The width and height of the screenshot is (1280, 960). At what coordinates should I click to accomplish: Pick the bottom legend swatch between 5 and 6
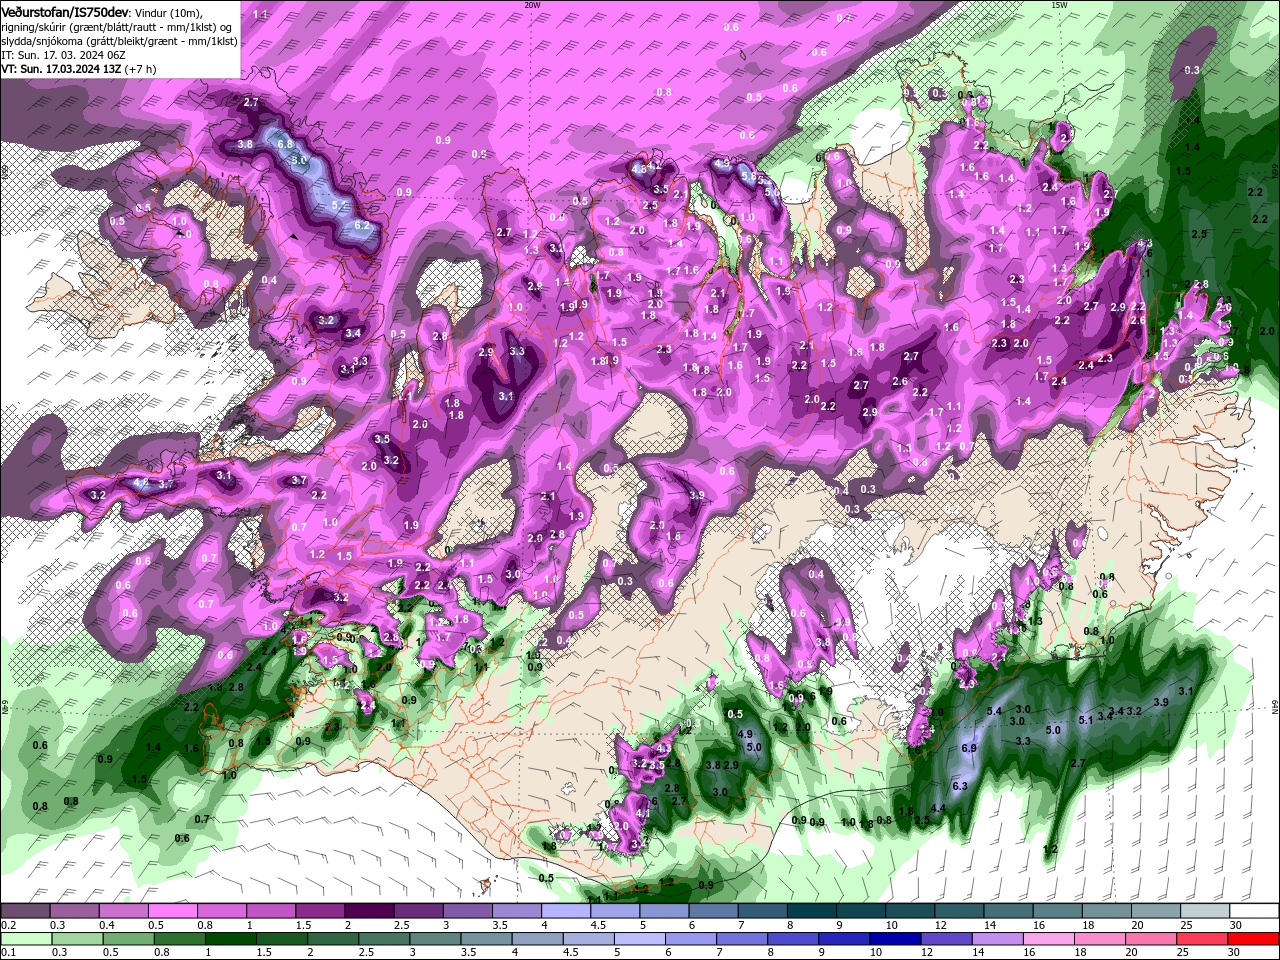click(x=639, y=939)
